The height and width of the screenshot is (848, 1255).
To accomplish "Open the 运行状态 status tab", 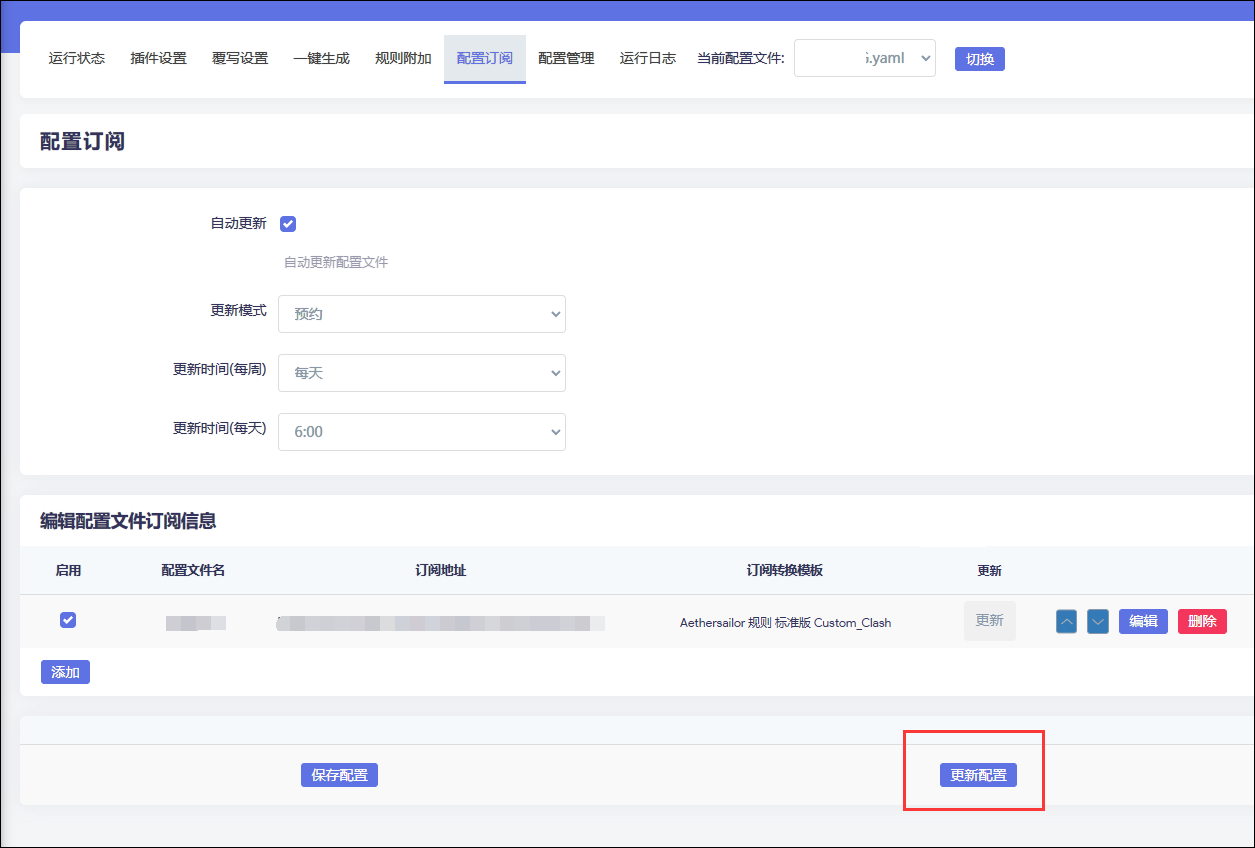I will [x=76, y=58].
